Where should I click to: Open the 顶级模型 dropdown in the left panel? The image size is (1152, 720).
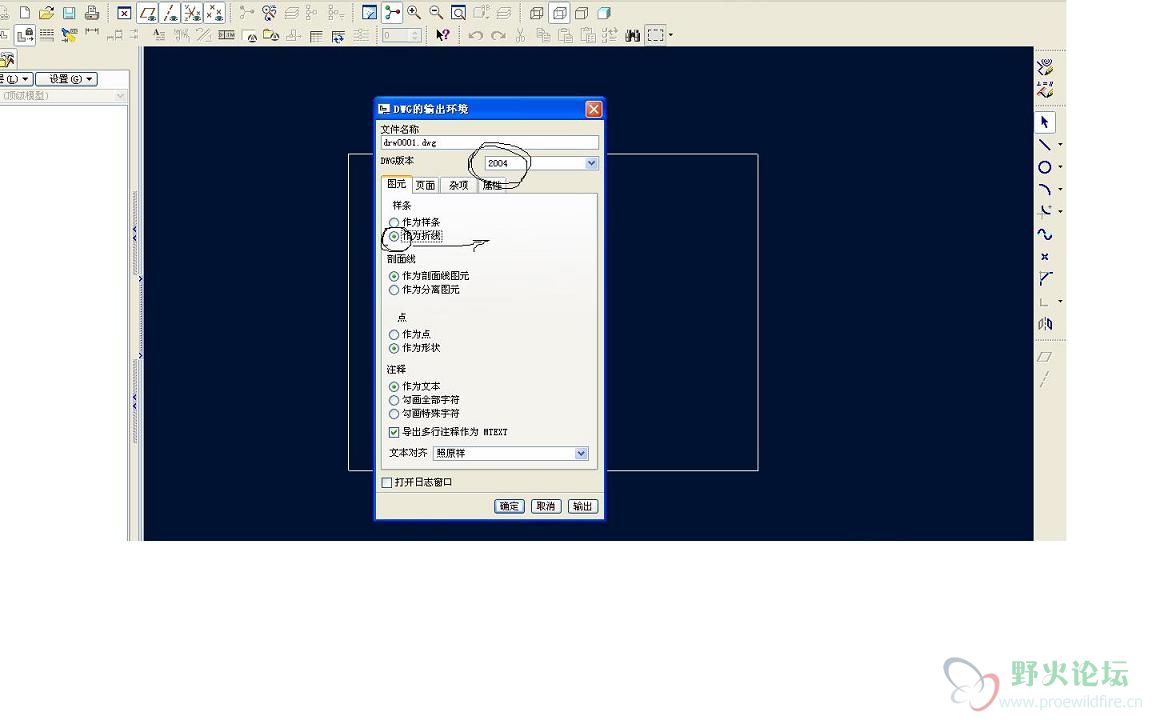tap(63, 96)
